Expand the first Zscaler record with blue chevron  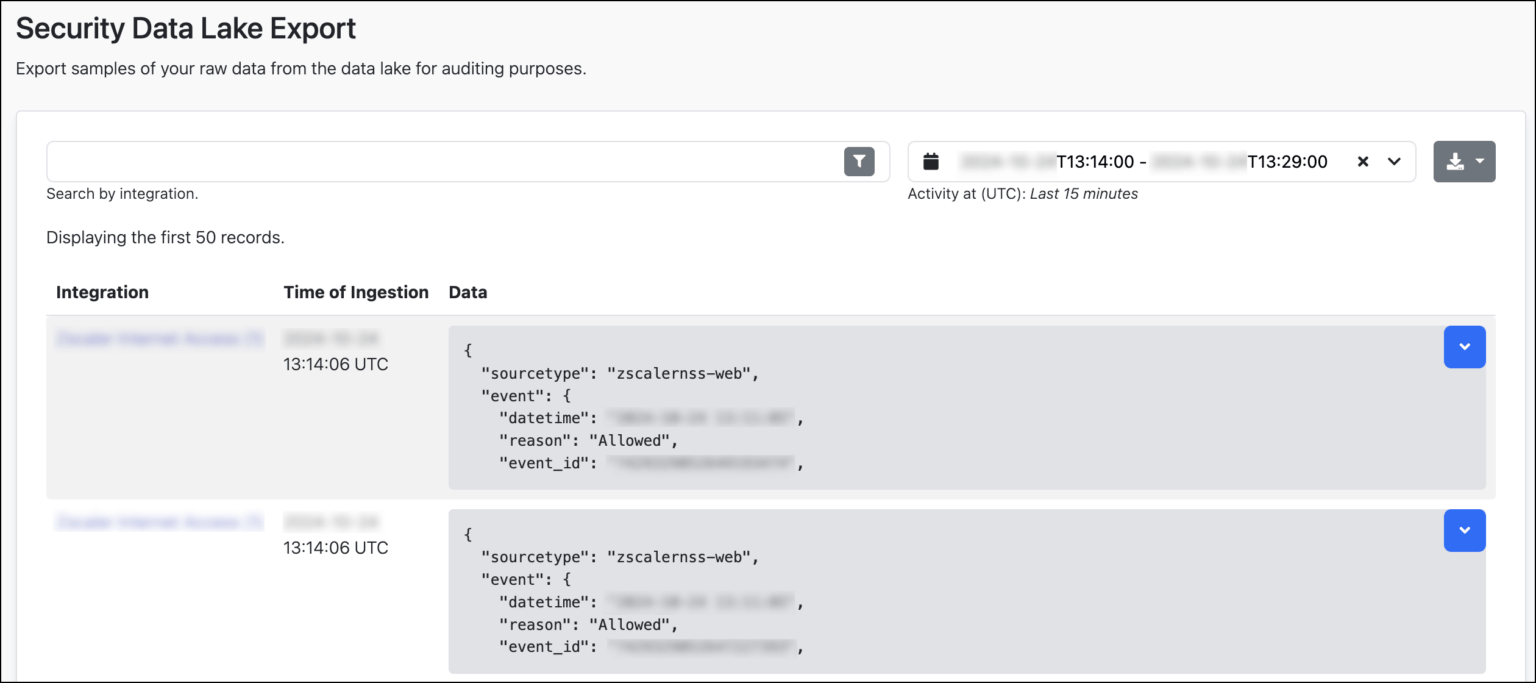pyautogui.click(x=1464, y=347)
